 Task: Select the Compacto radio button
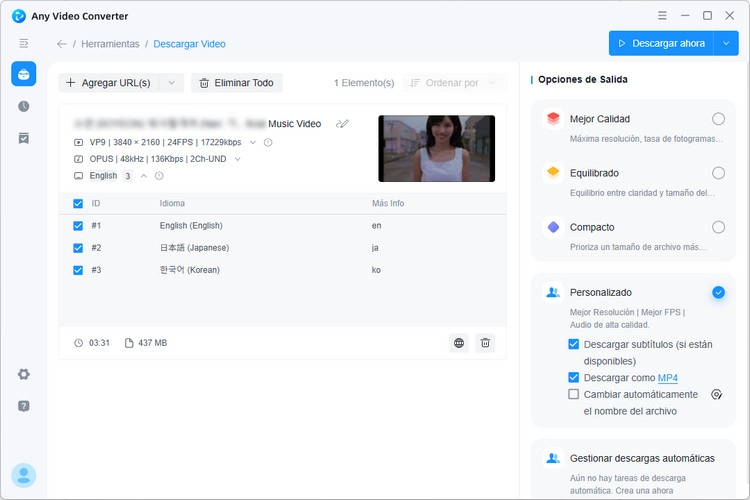click(718, 227)
